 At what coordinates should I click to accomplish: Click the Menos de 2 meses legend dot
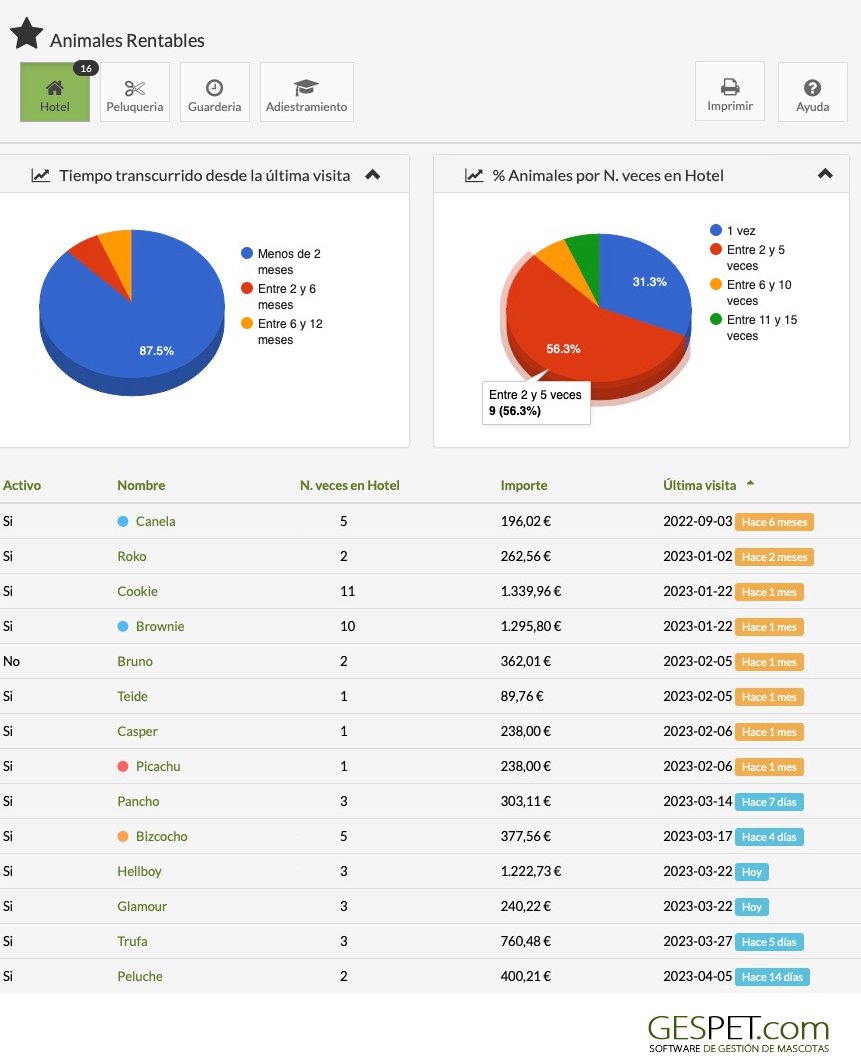point(247,254)
